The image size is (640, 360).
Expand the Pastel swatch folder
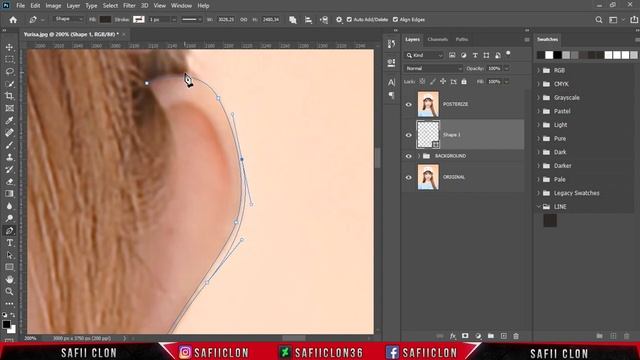tap(539, 111)
